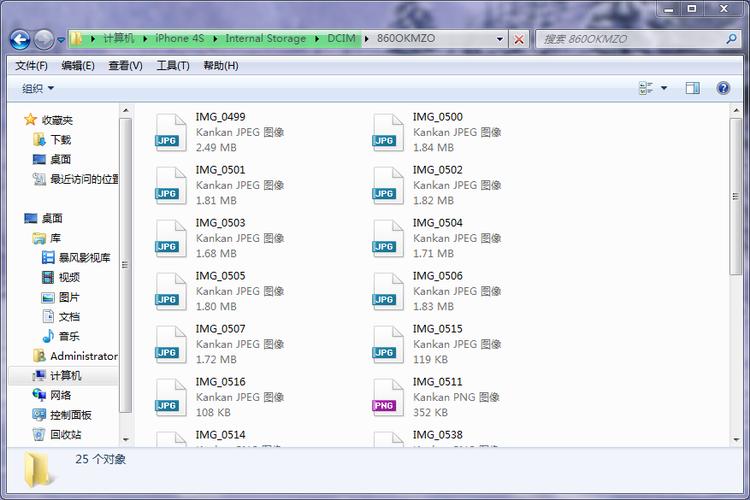
Task: Select the IMG_0501 JPG file icon
Action: click(x=170, y=186)
